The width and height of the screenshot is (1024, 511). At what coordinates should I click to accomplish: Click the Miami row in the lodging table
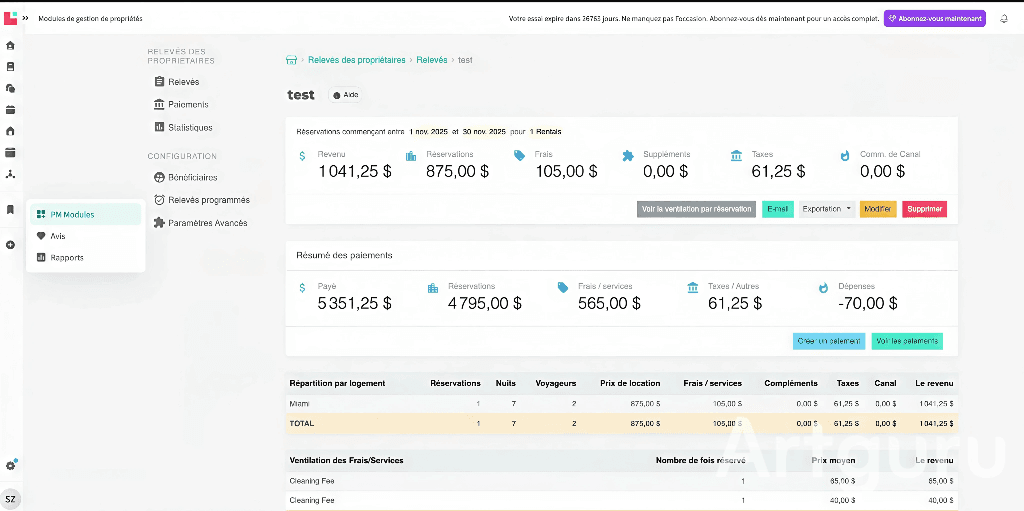622,404
